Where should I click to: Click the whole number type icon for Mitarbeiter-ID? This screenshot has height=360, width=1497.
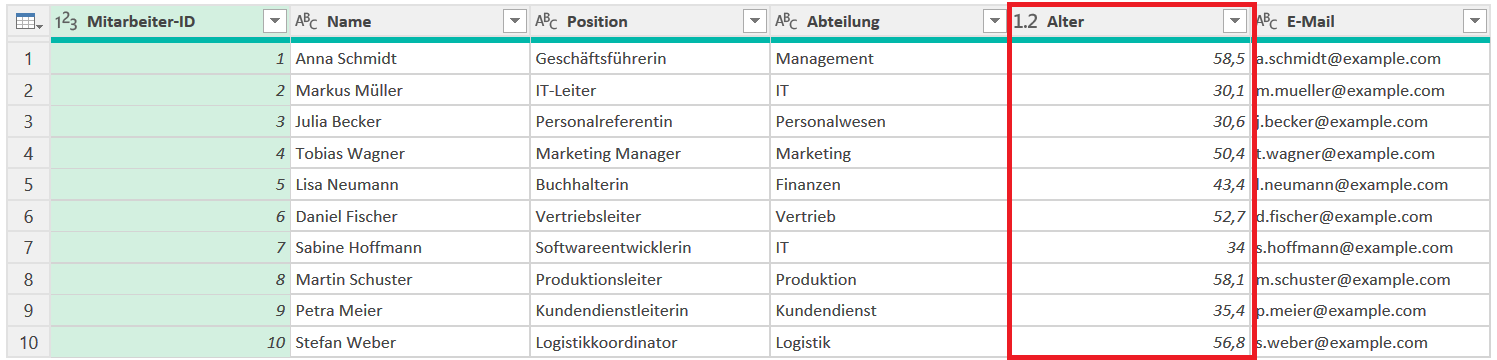pyautogui.click(x=65, y=21)
